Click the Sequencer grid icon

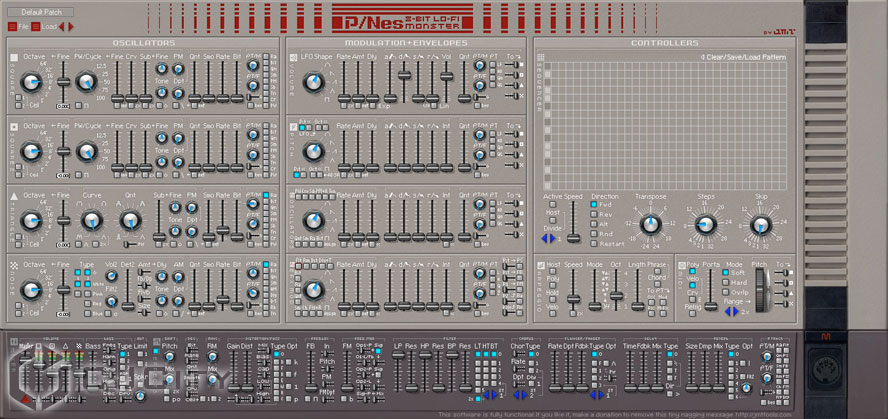(x=541, y=57)
